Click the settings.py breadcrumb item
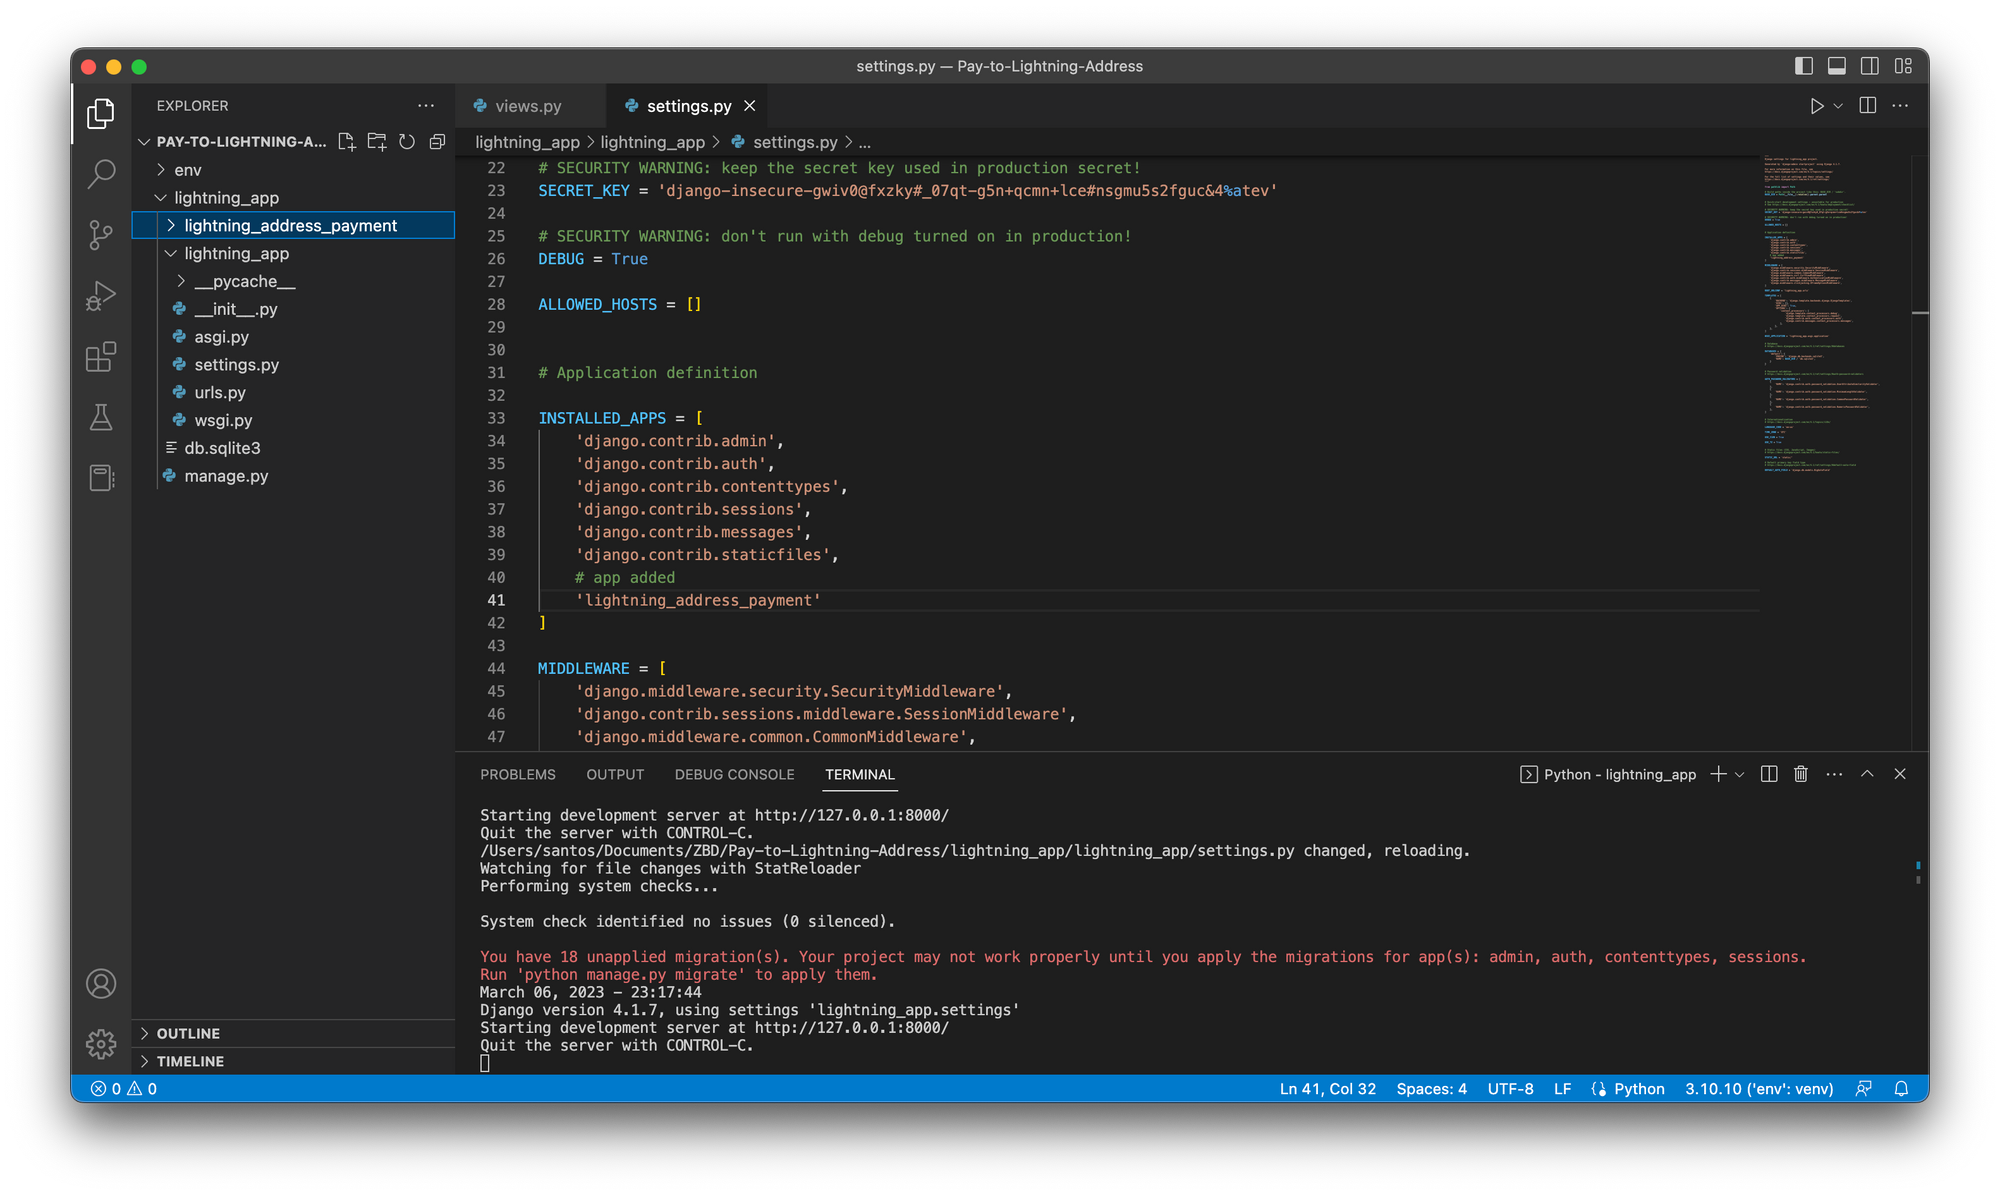The image size is (2000, 1196). (795, 142)
